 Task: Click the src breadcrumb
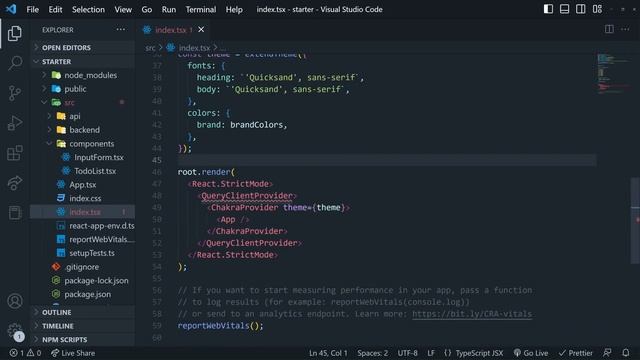(150, 48)
